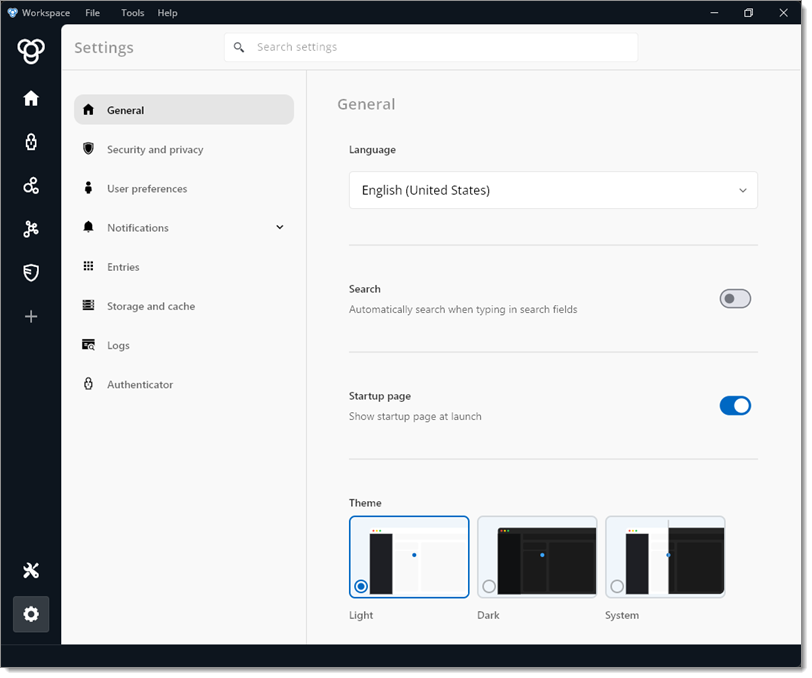Click the grid icon beside Entries
The image size is (812, 678).
pyautogui.click(x=89, y=266)
